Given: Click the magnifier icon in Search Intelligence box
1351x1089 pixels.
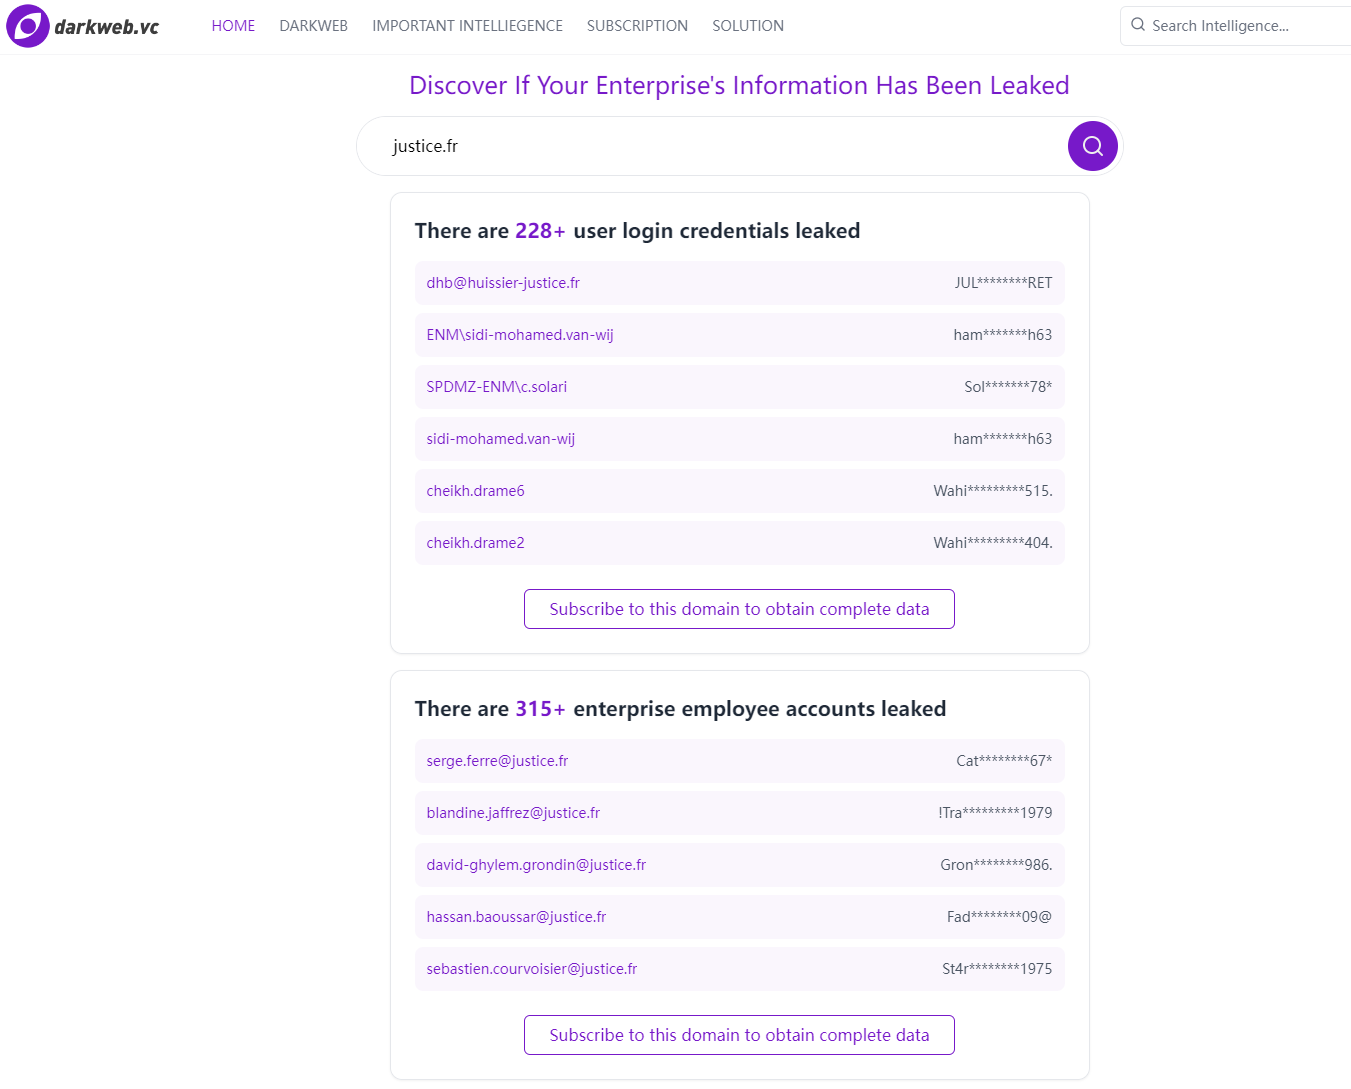Looking at the screenshot, I should click(1138, 25).
